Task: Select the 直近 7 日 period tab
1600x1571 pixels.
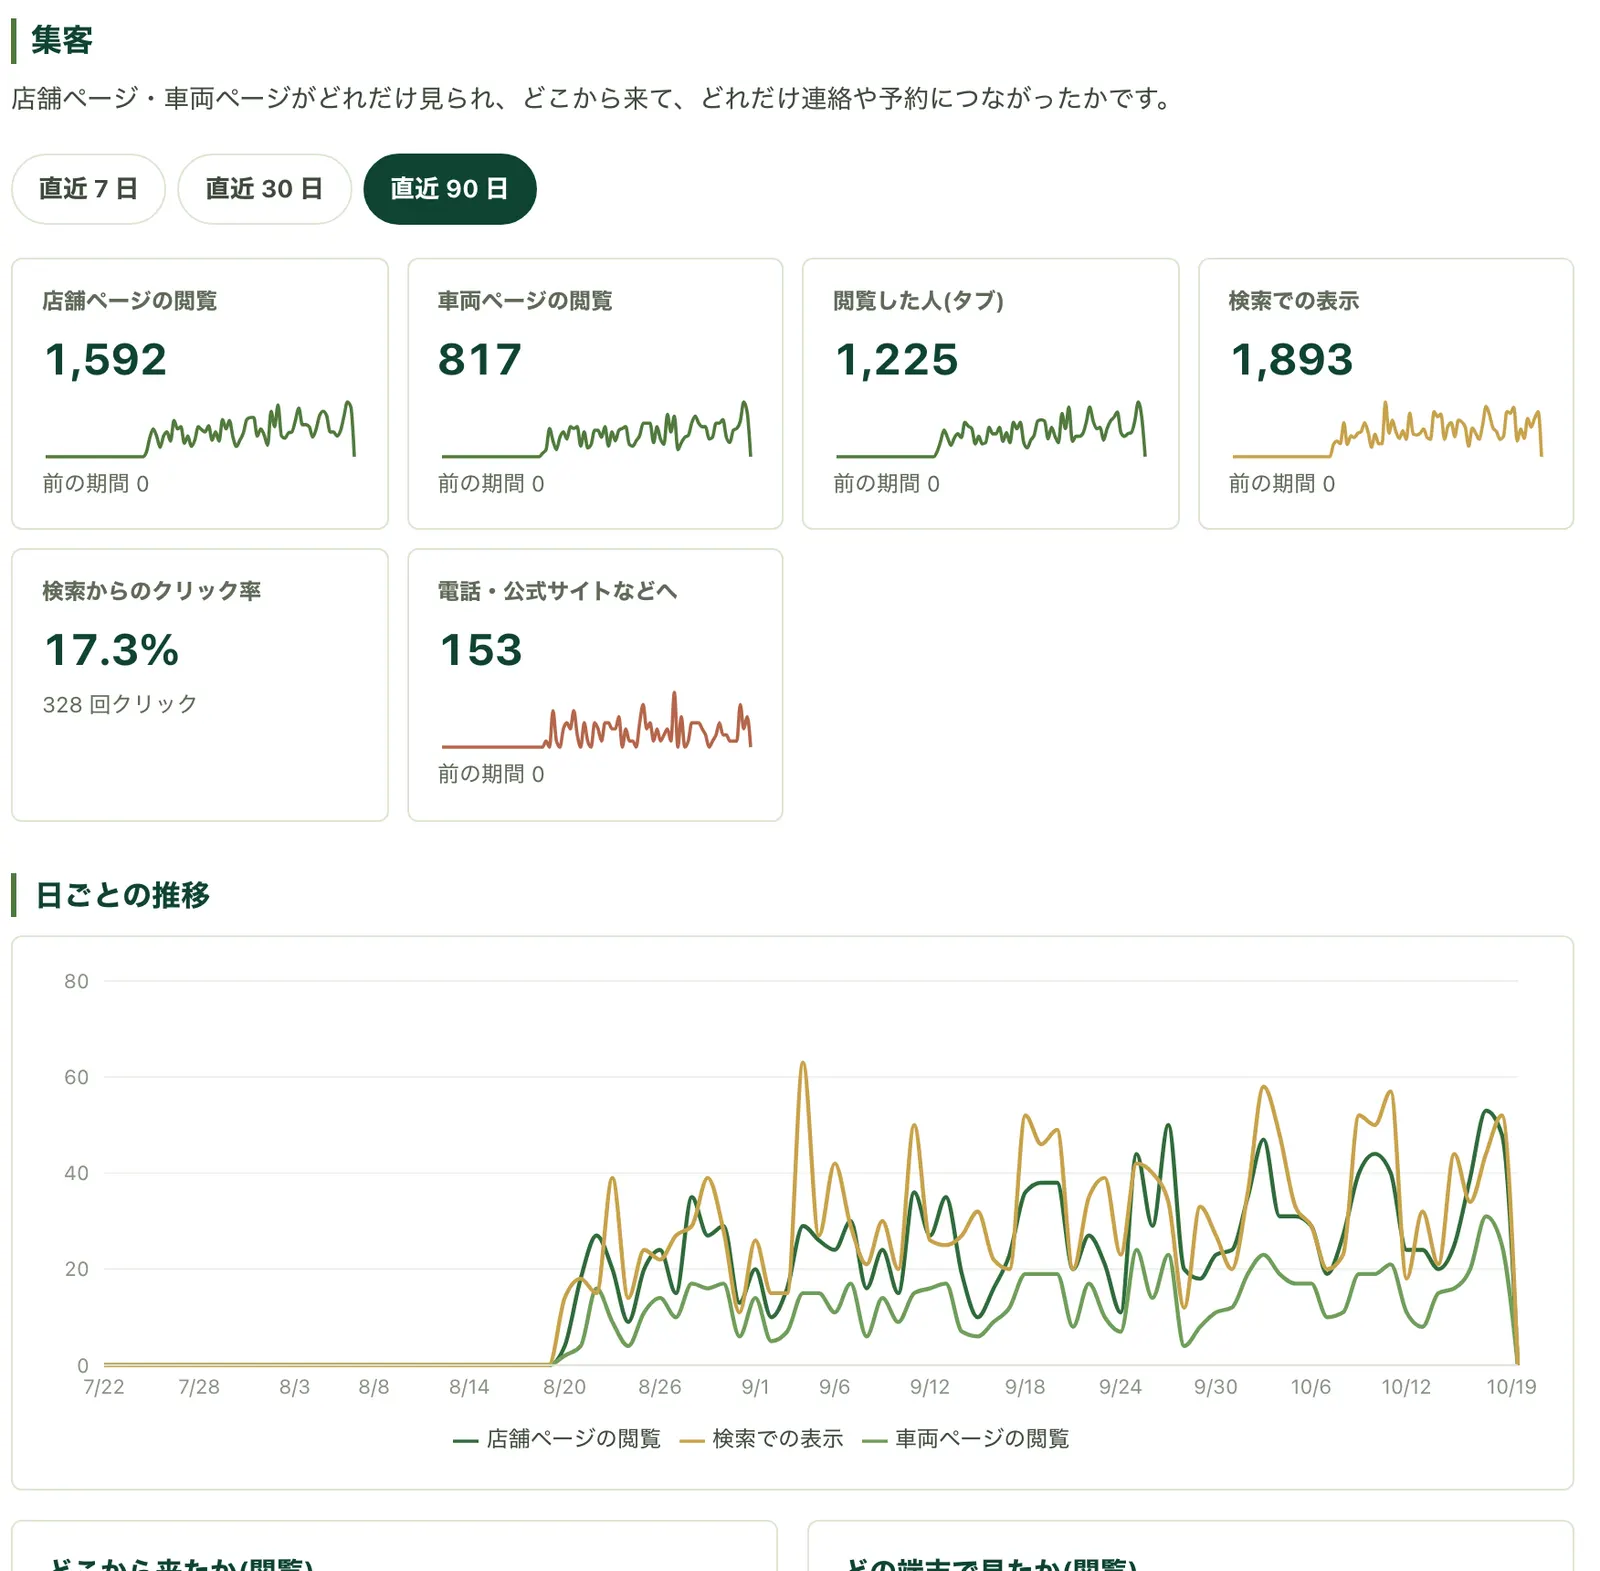Action: point(88,189)
